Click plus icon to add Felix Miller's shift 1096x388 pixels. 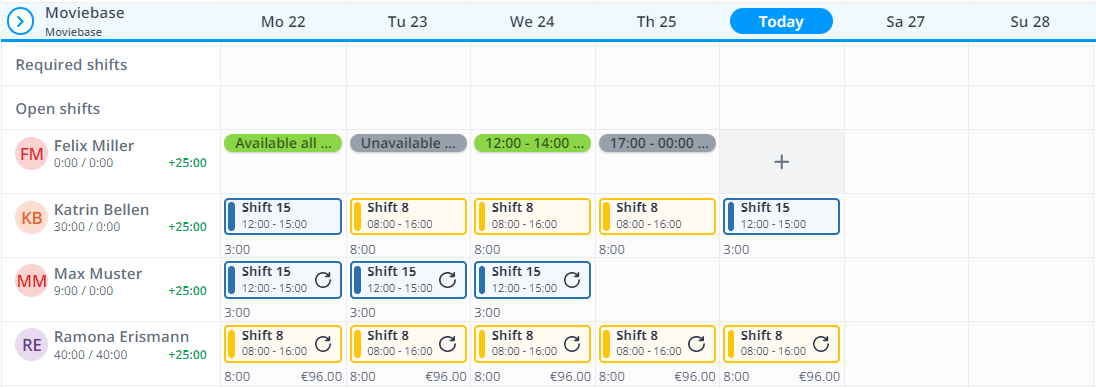(781, 162)
